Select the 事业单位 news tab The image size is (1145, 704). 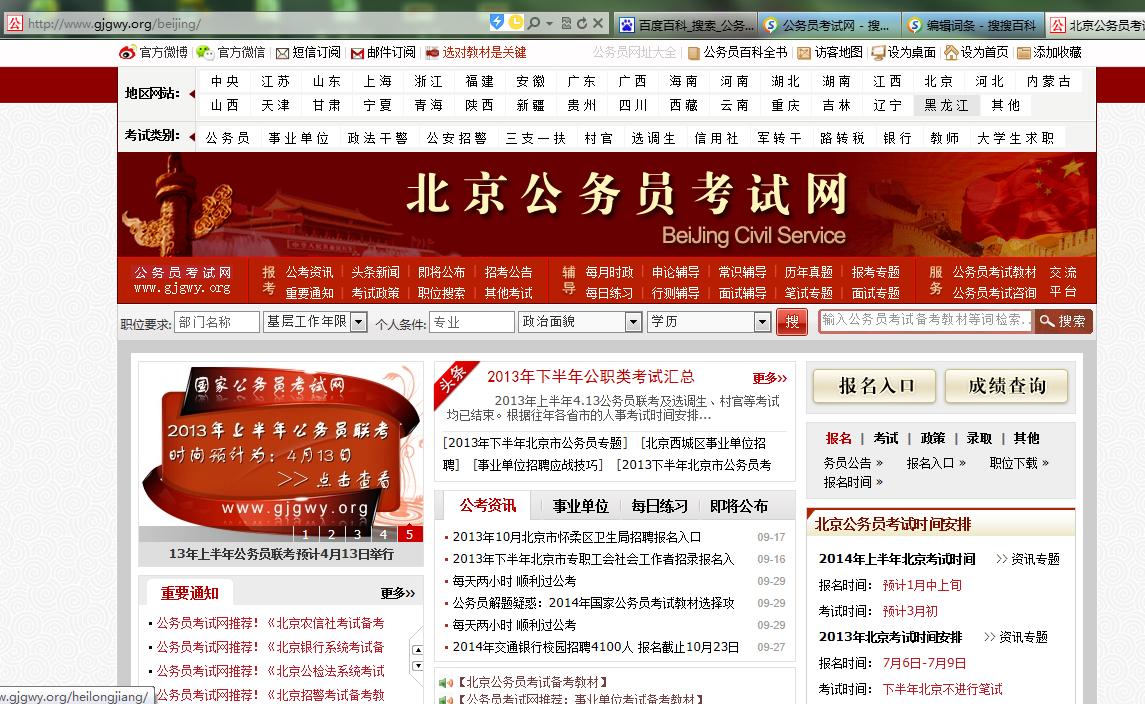(581, 506)
